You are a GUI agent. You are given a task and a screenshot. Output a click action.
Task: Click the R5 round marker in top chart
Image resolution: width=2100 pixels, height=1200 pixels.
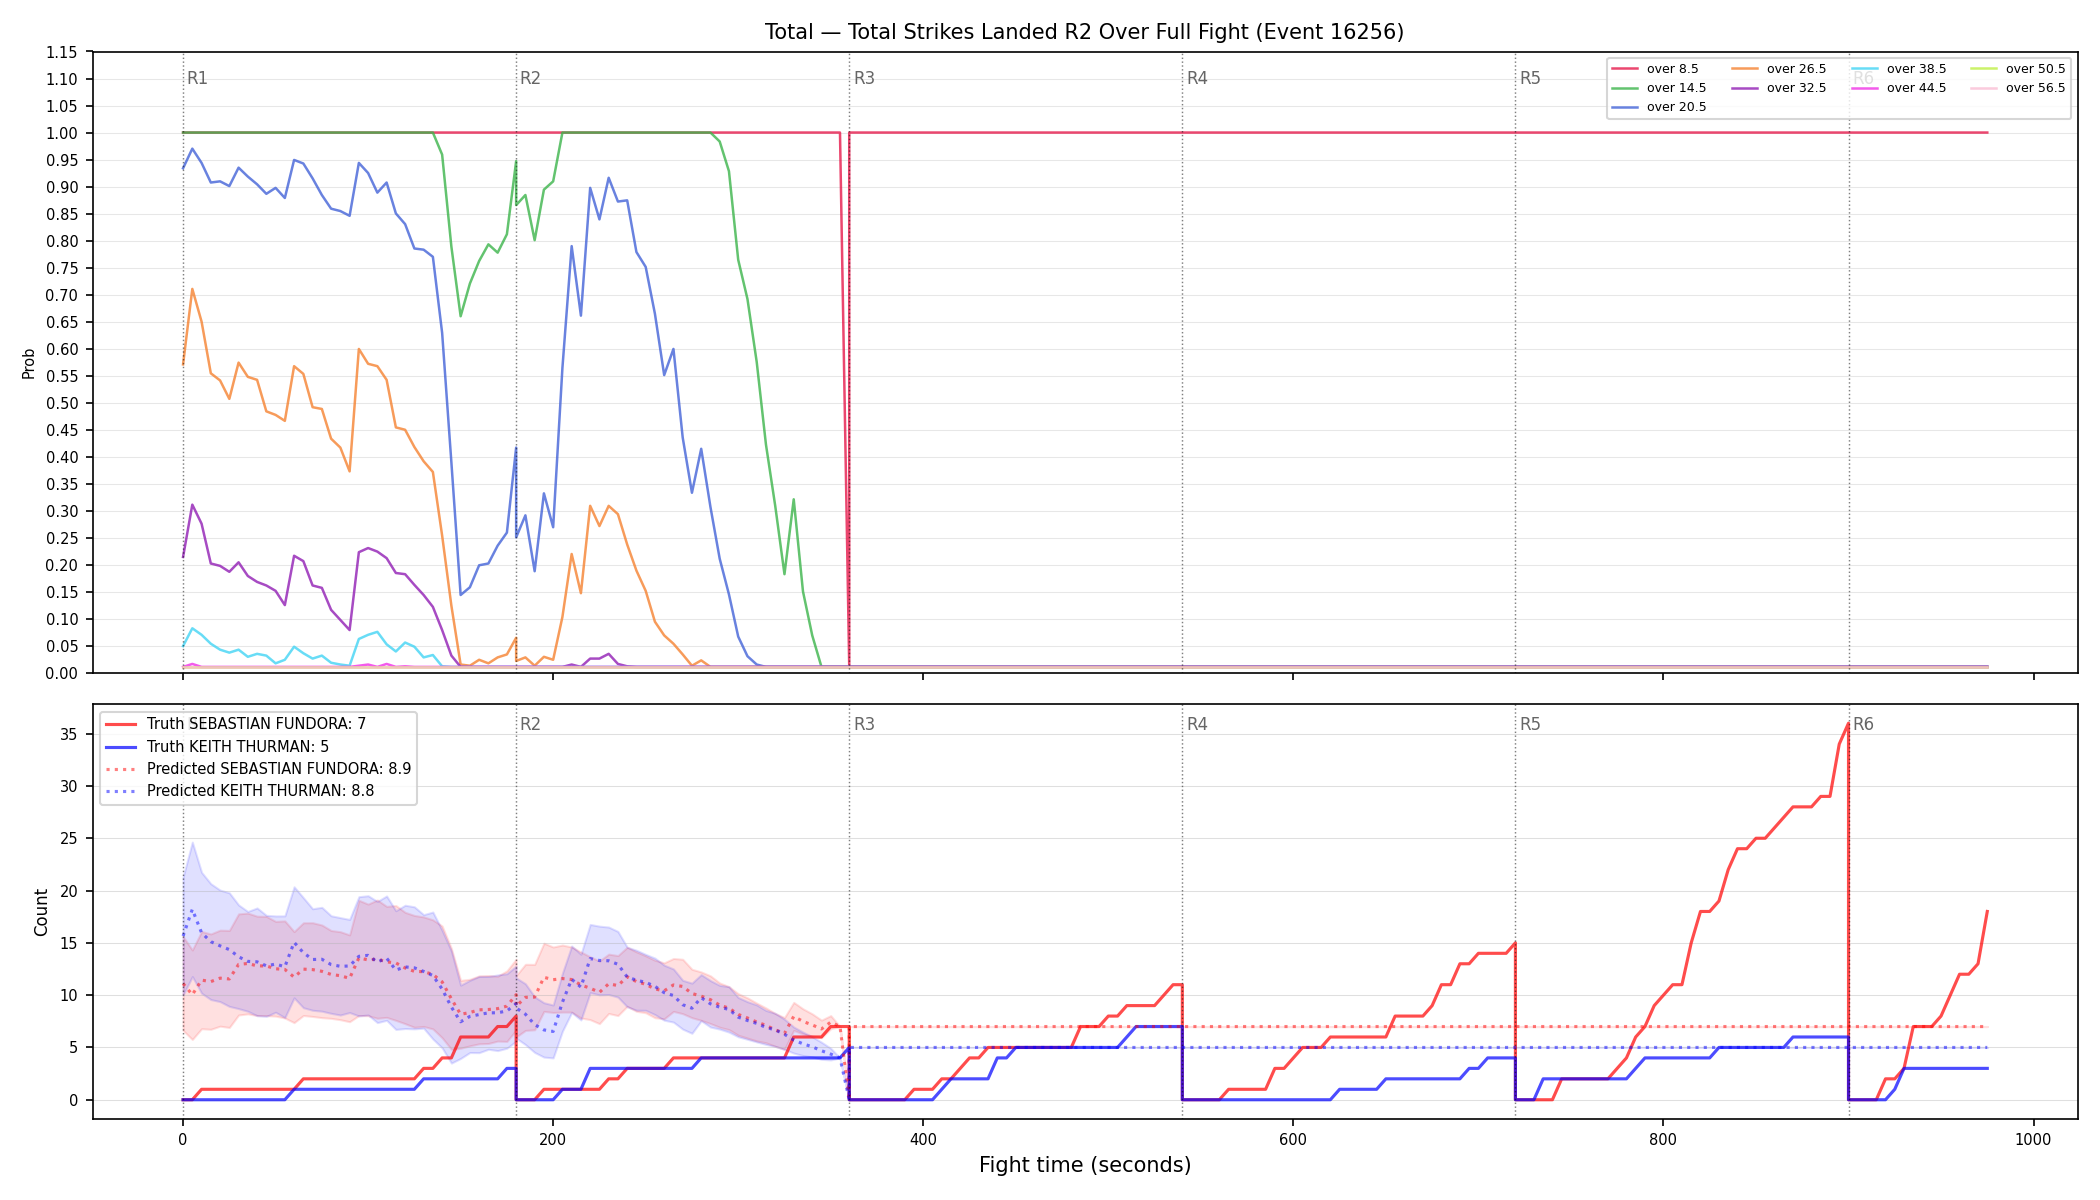point(1530,78)
